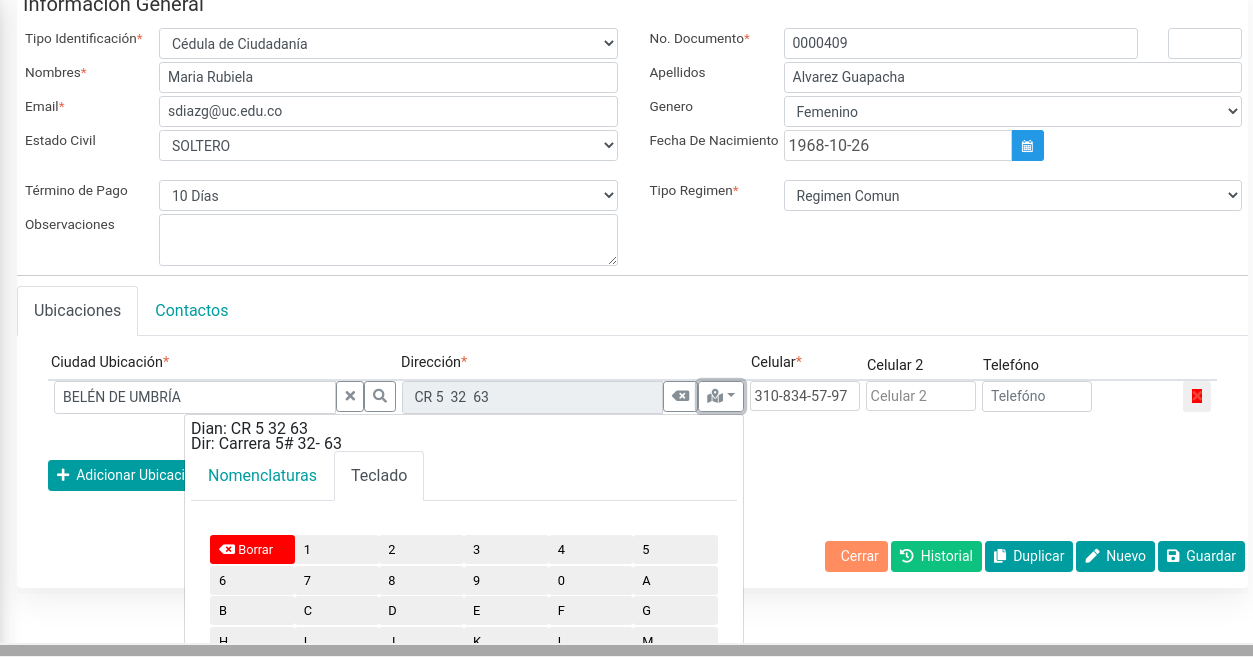Click the Fecha De Nacimiento date field
The width and height of the screenshot is (1253, 657).
tap(898, 146)
